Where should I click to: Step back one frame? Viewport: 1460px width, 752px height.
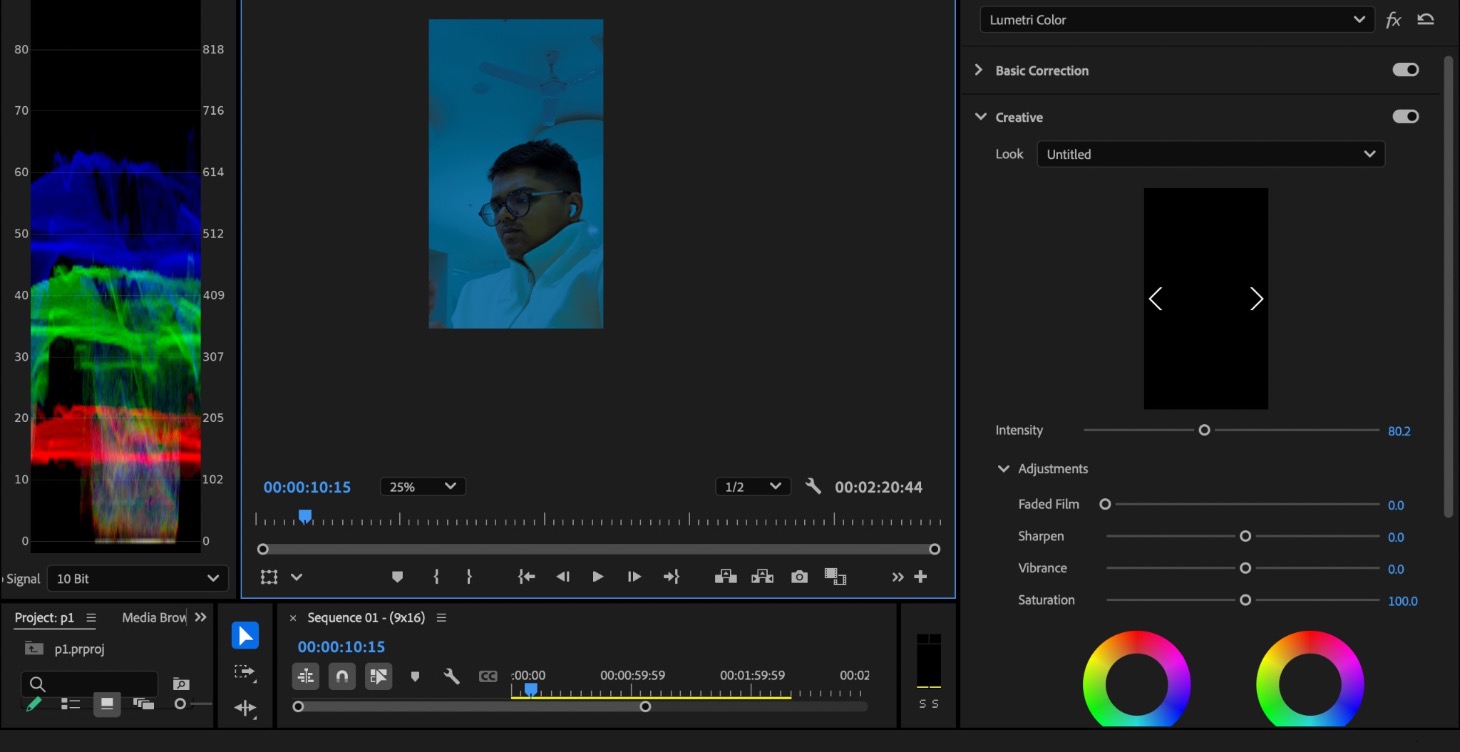(x=563, y=577)
